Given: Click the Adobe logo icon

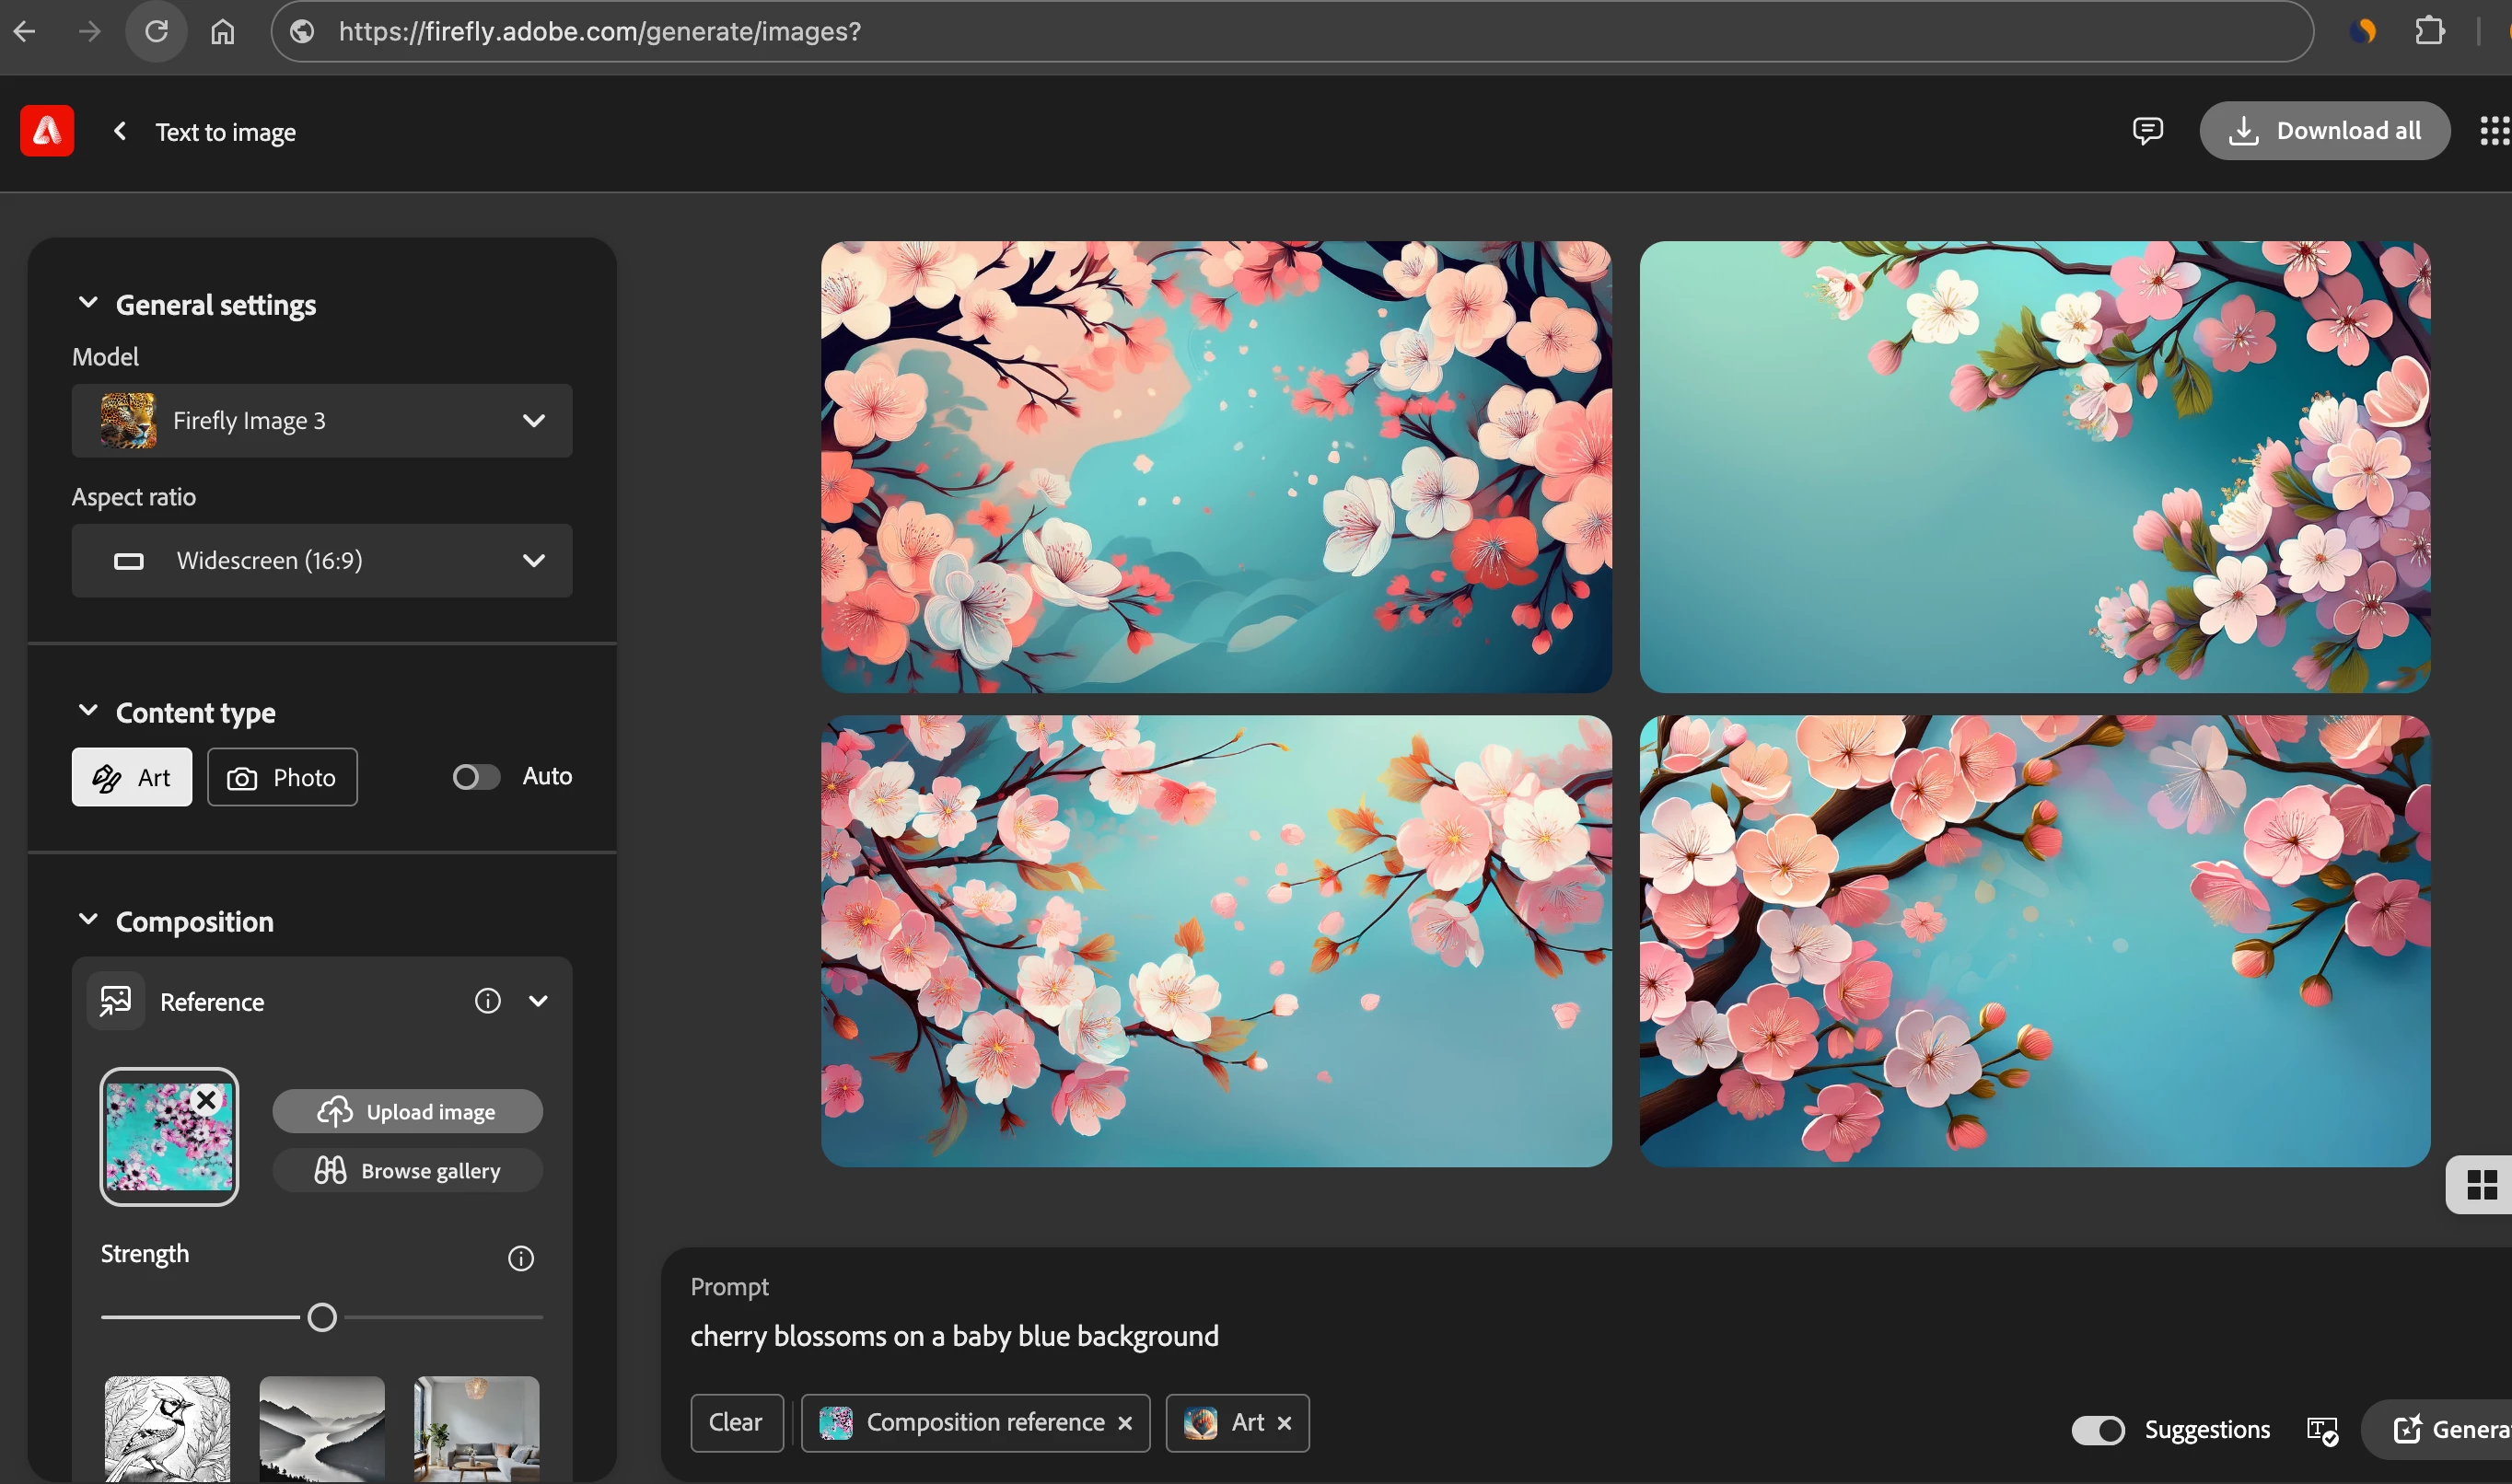Looking at the screenshot, I should coord(47,131).
